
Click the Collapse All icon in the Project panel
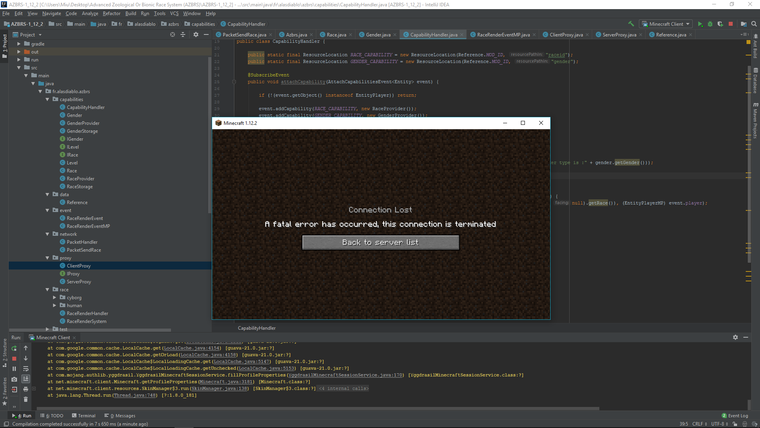[183, 35]
